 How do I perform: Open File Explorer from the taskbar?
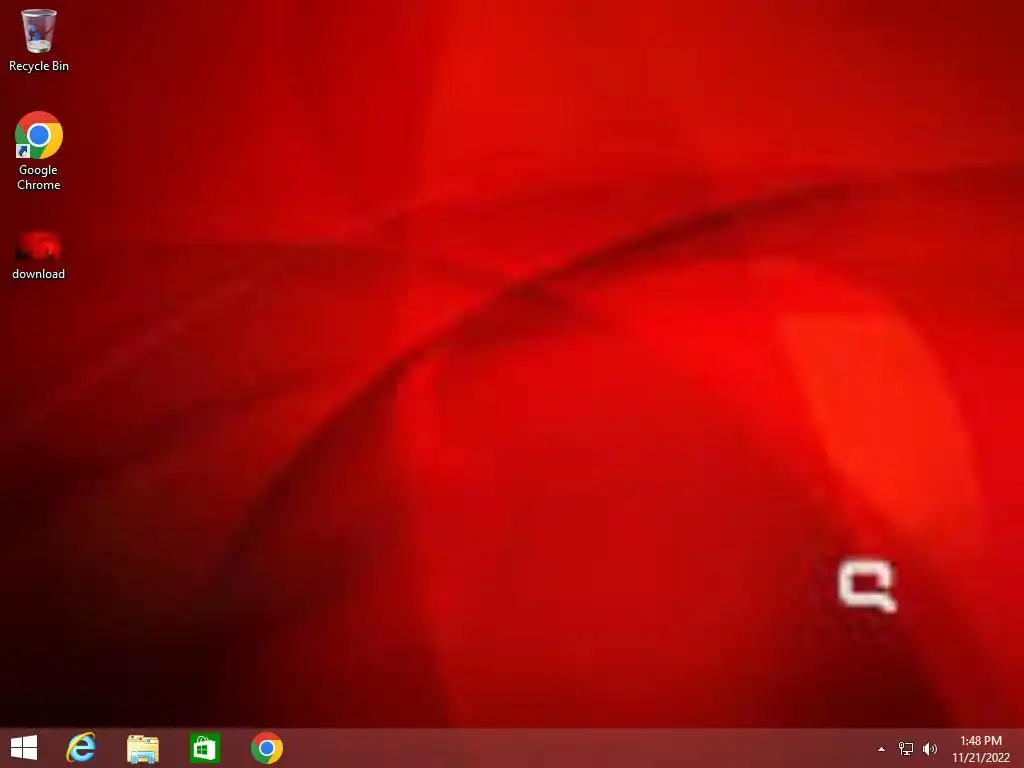[x=142, y=748]
